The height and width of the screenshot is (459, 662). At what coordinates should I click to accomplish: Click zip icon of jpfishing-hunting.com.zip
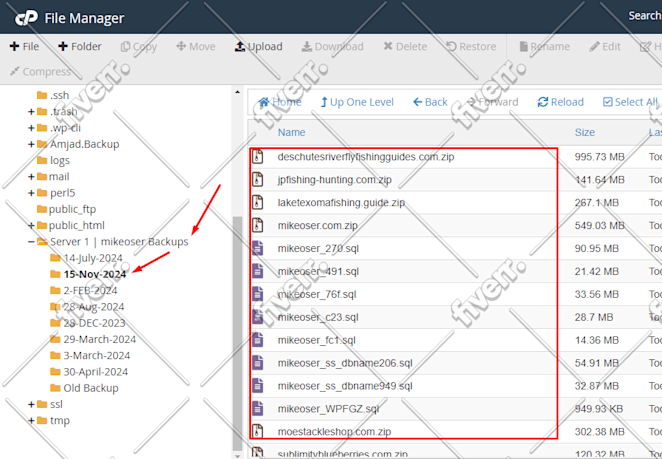coord(258,179)
